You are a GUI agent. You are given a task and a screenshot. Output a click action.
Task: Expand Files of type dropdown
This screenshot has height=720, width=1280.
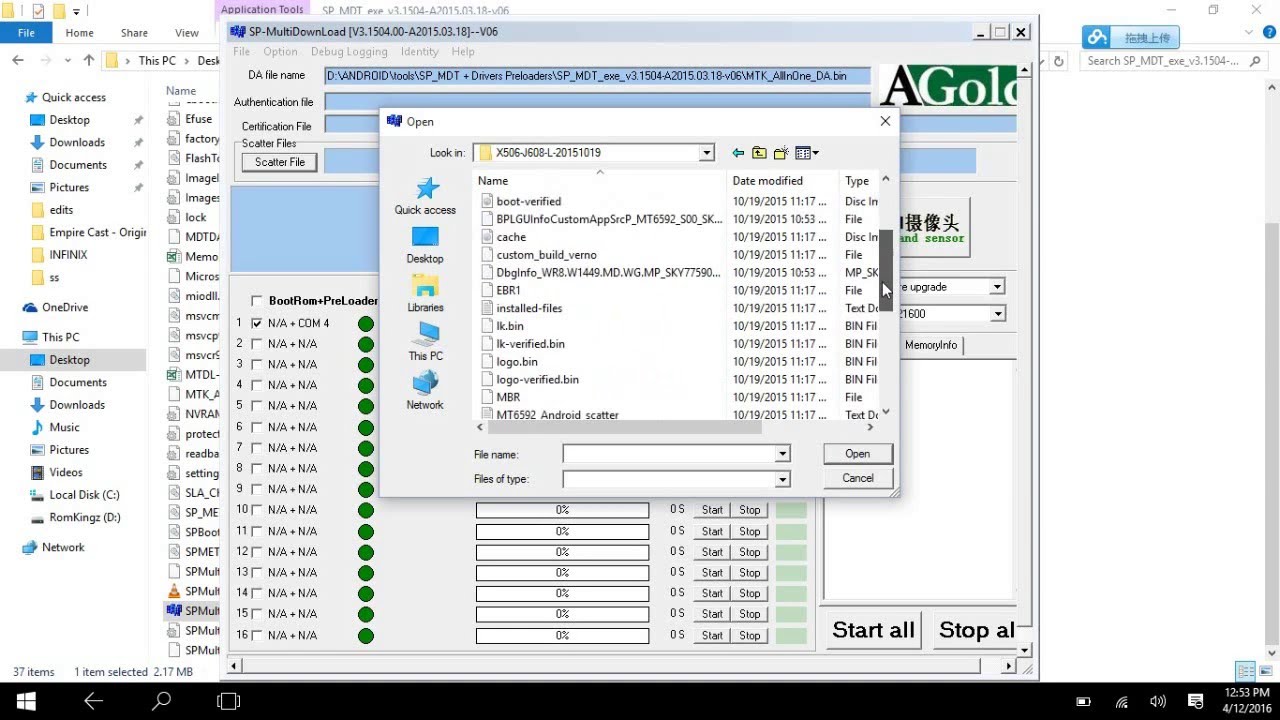click(782, 479)
